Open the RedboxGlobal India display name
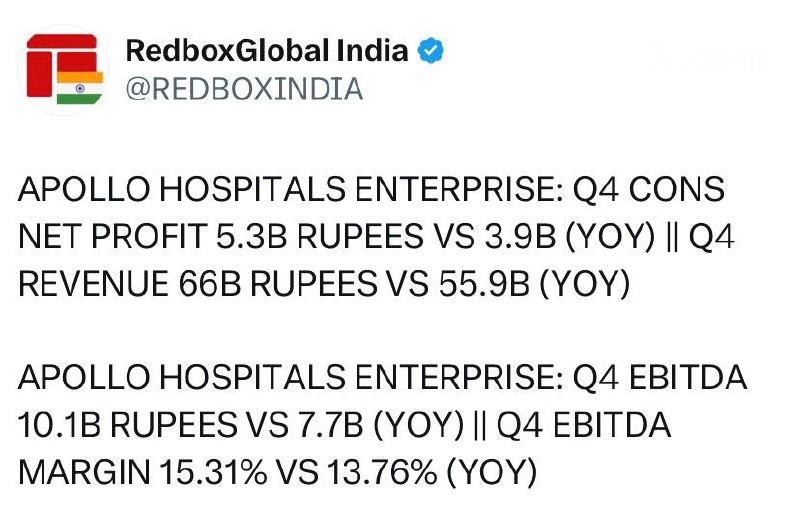This screenshot has height=511, width=800. pos(267,50)
